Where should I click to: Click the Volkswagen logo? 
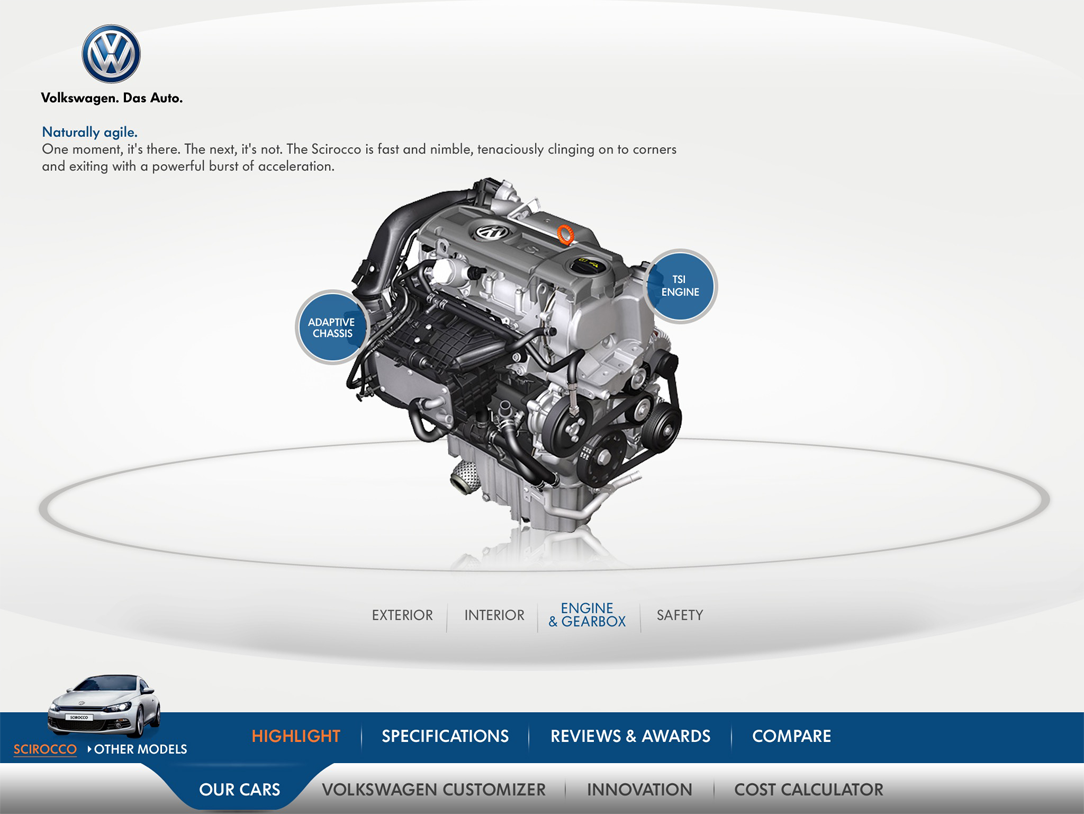tap(111, 54)
